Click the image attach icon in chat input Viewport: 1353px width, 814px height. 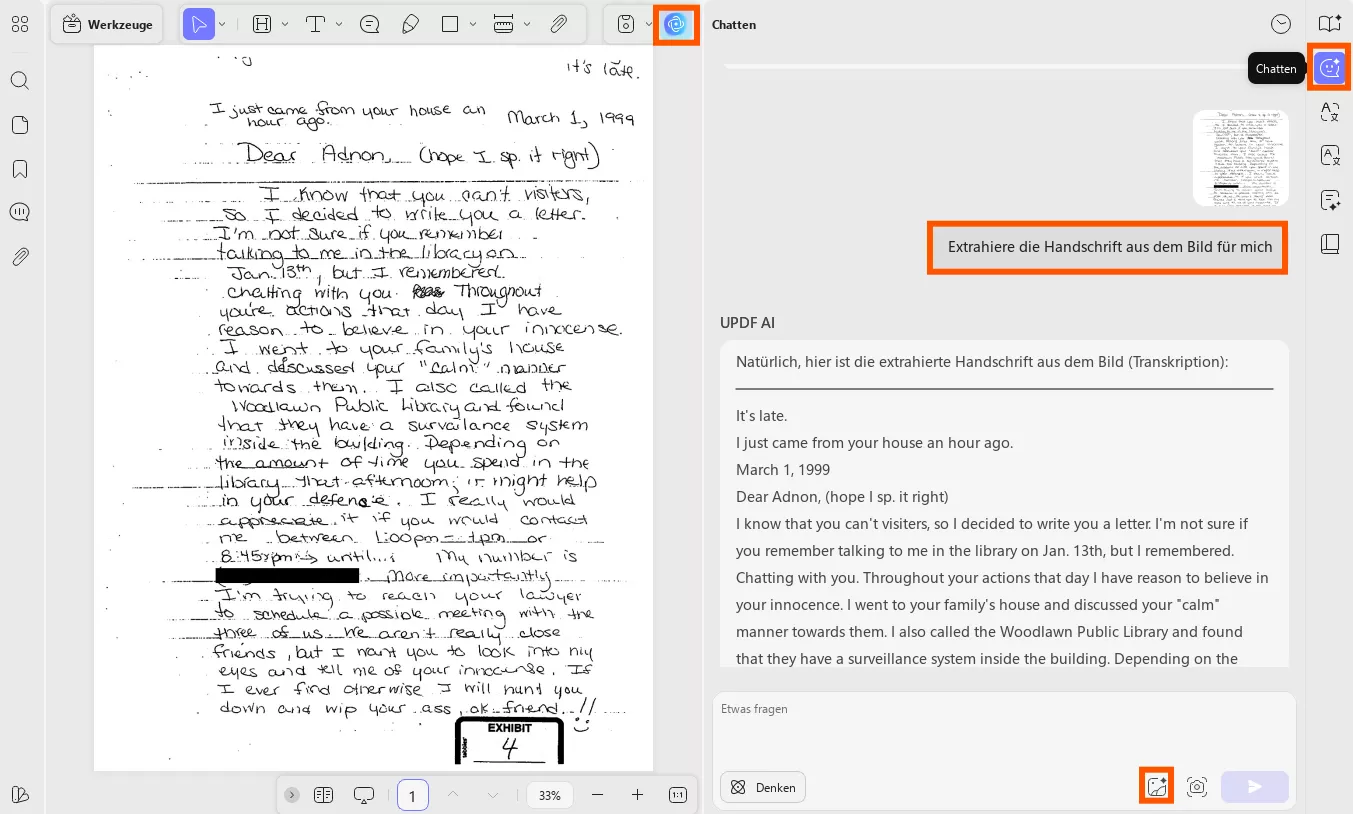(1157, 785)
